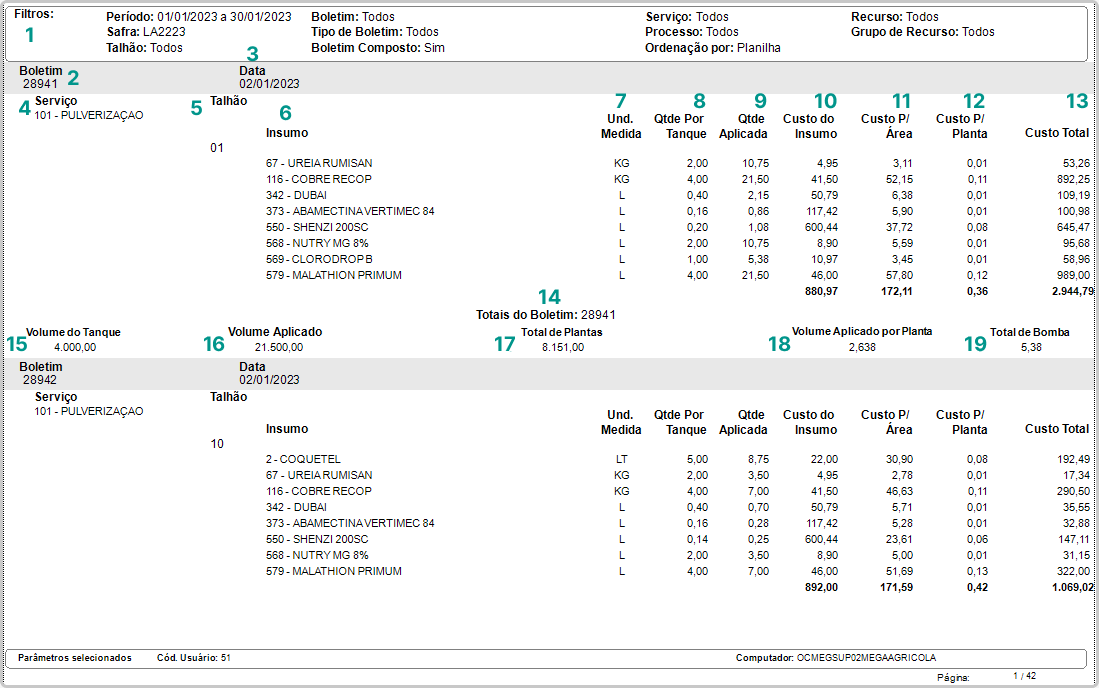The height and width of the screenshot is (688, 1099).
Task: Select Volume do Tanque value 4.000,00
Action: coord(76,347)
